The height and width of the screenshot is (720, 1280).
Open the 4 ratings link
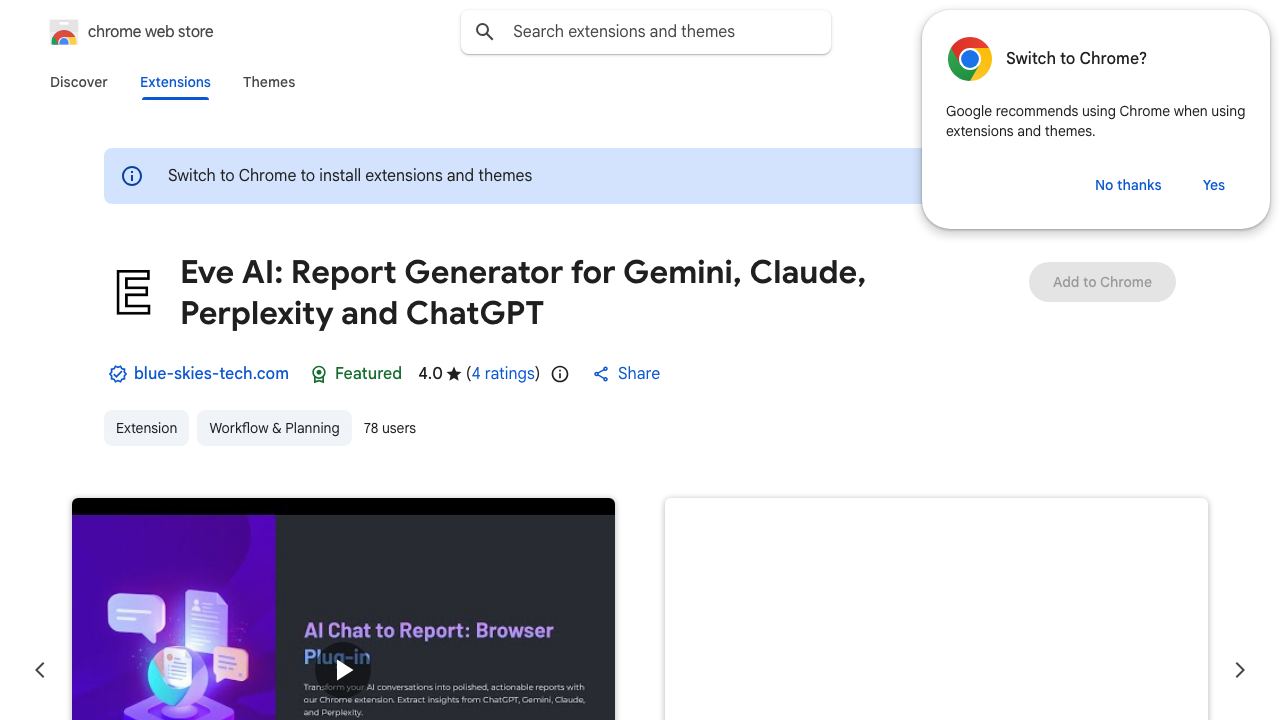coord(503,374)
